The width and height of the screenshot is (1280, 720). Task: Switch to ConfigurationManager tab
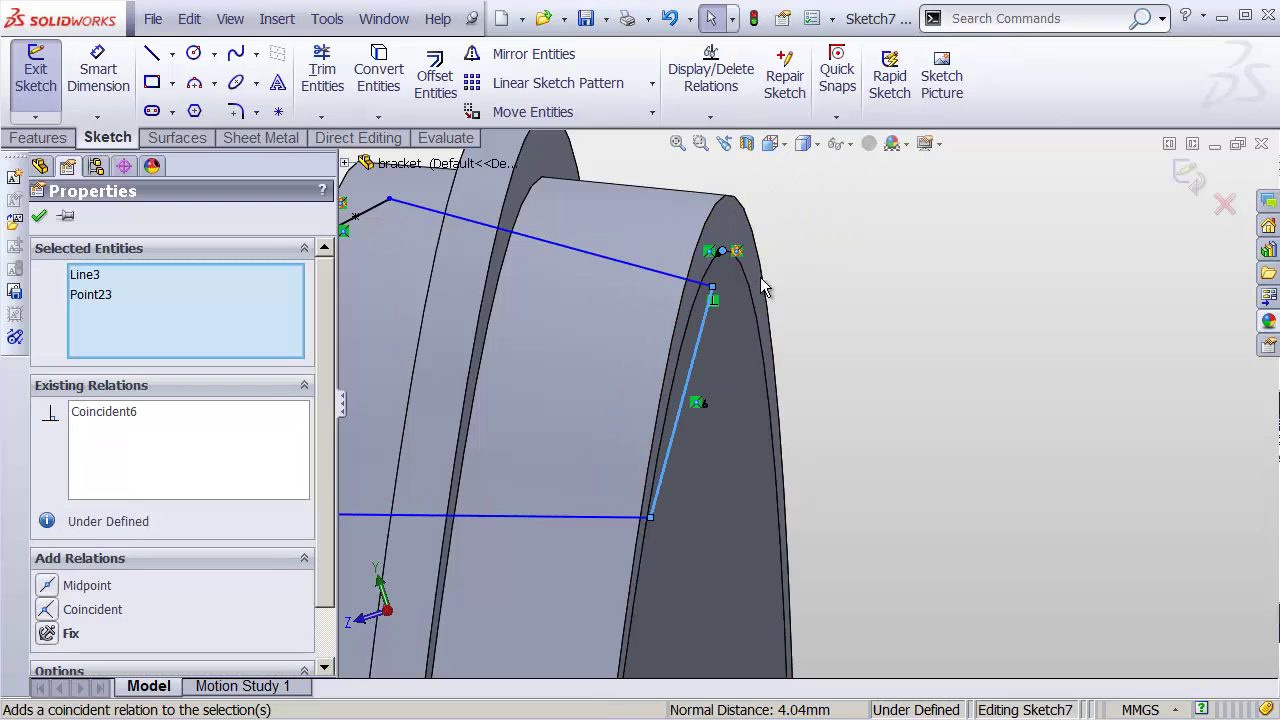click(x=96, y=166)
